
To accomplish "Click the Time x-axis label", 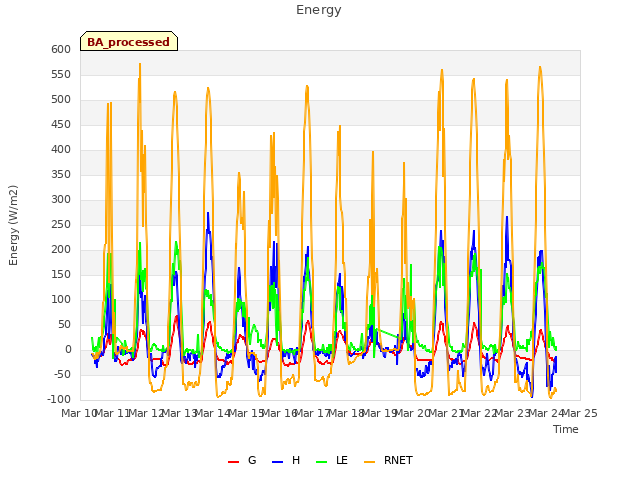I will 566,429.
